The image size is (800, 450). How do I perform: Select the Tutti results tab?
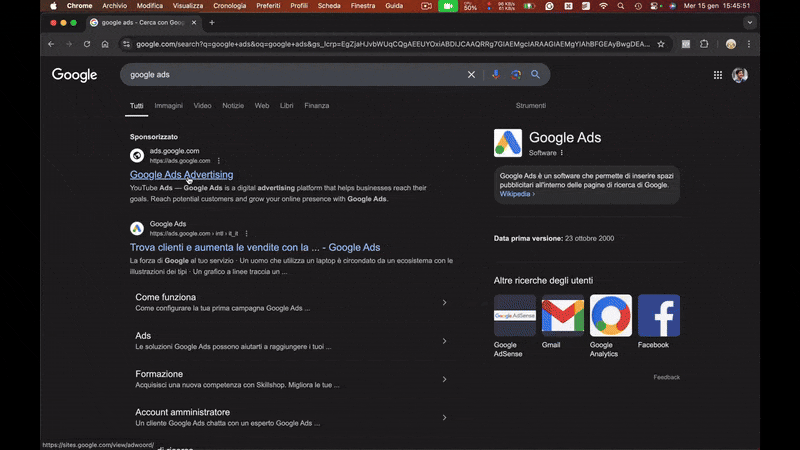pyautogui.click(x=136, y=106)
